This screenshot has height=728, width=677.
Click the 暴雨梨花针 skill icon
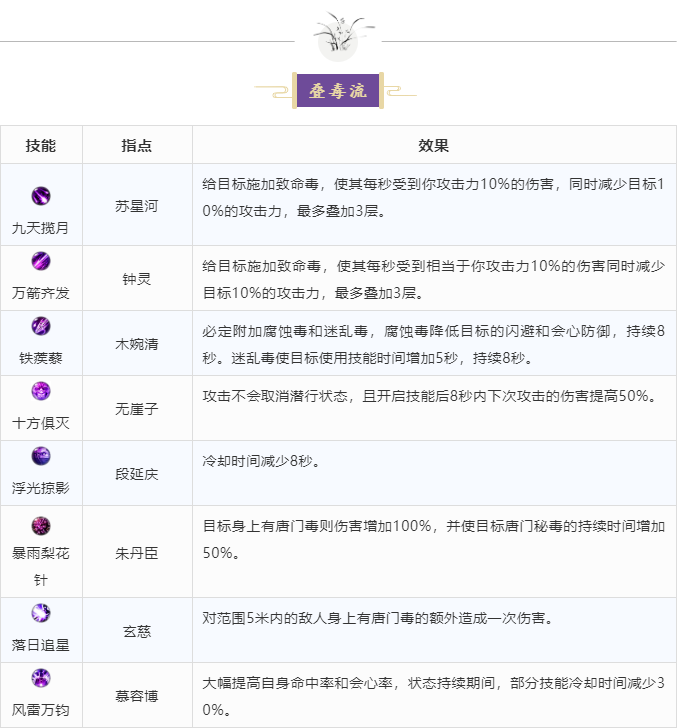pyautogui.click(x=41, y=526)
